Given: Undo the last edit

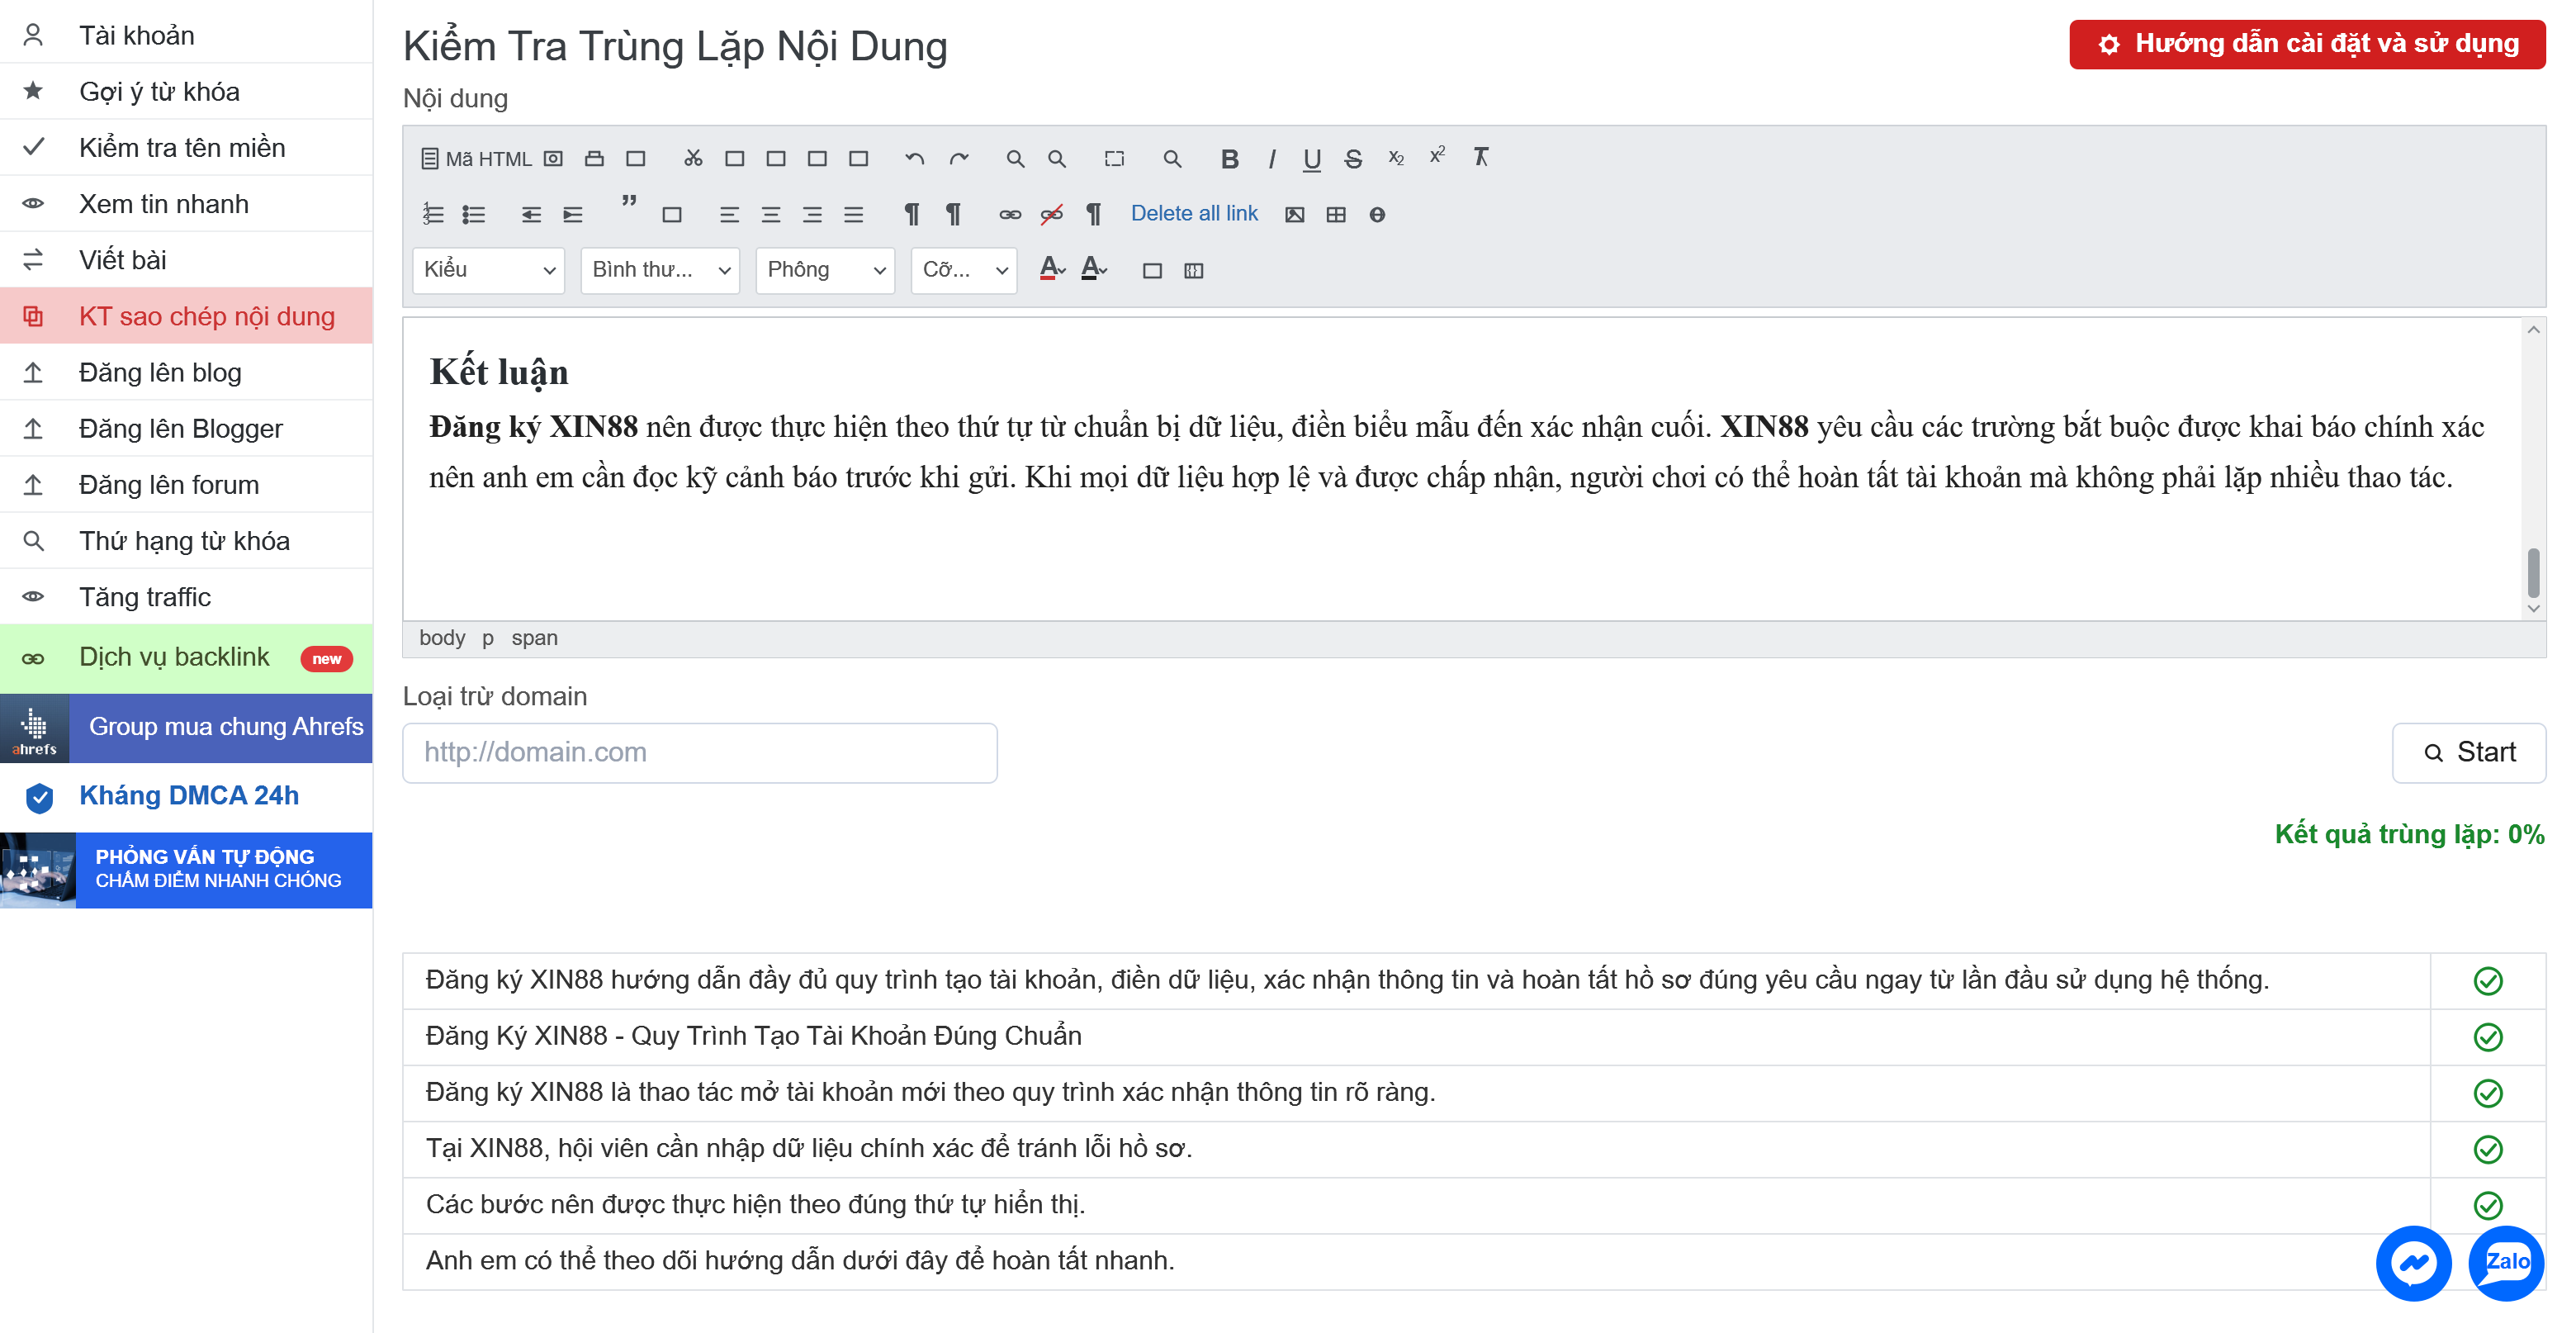Looking at the screenshot, I should click(914, 158).
